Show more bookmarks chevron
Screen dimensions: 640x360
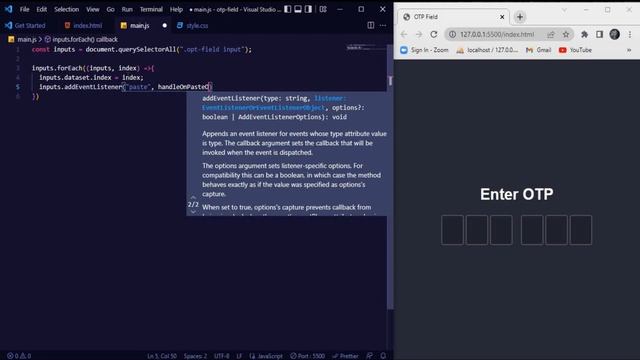(629, 50)
